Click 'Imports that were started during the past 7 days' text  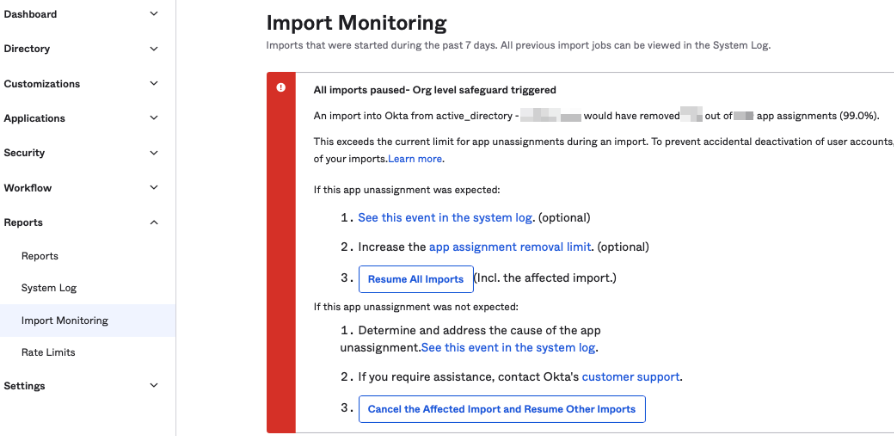coord(382,46)
